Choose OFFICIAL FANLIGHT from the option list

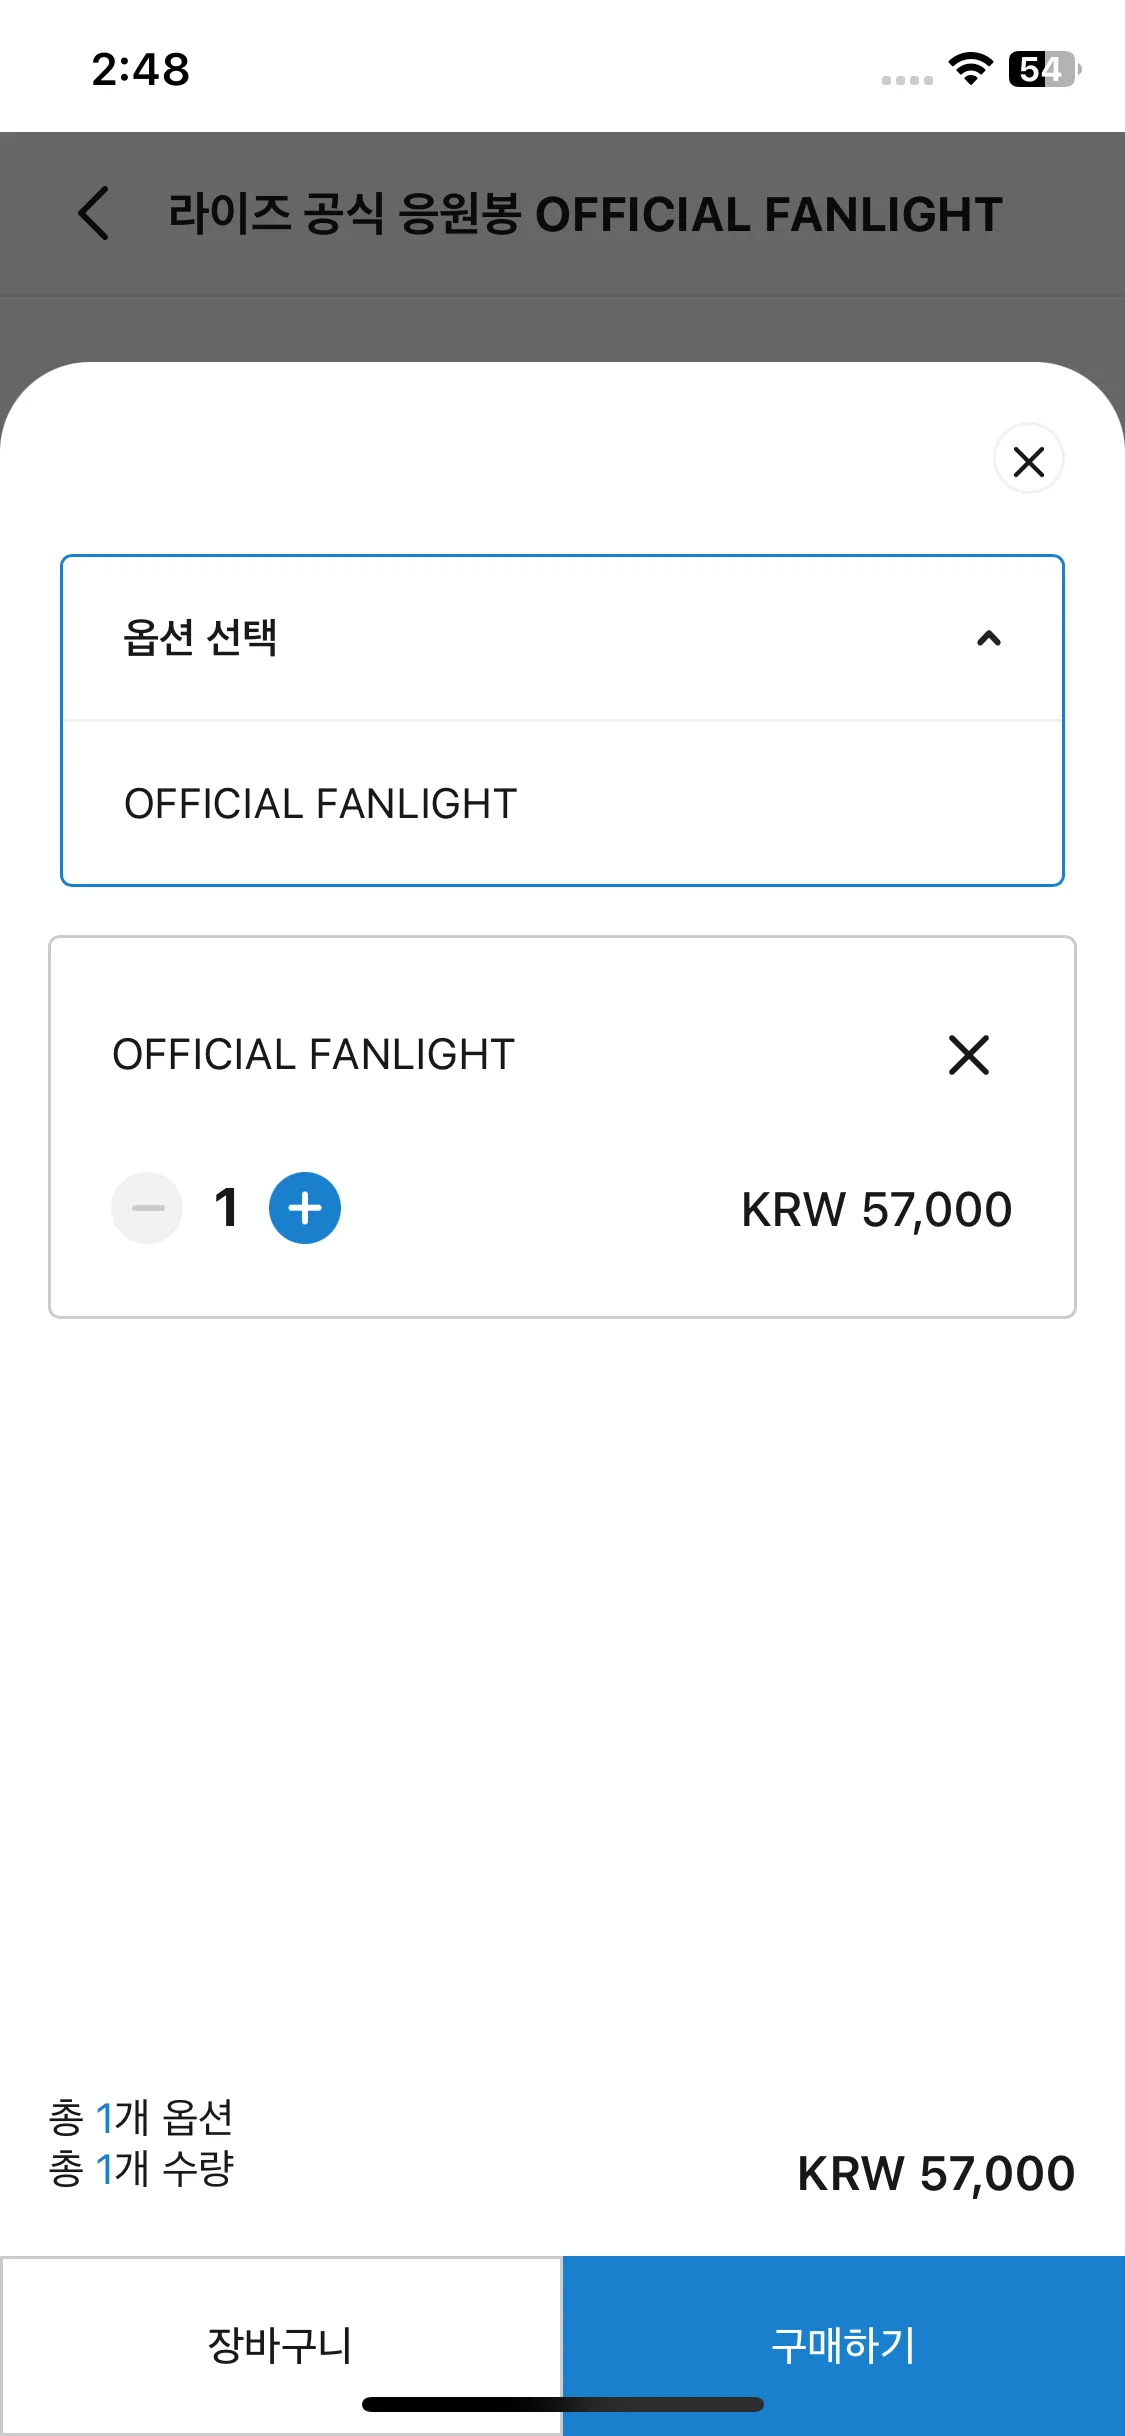pyautogui.click(x=562, y=804)
